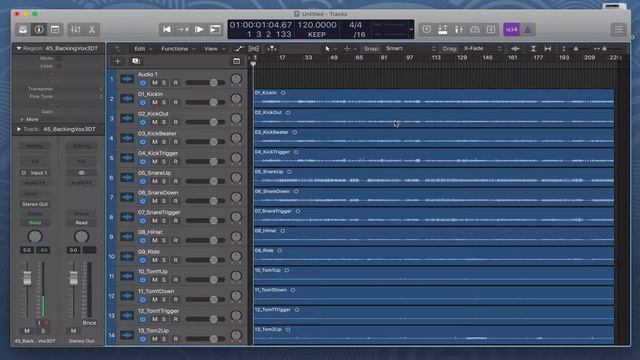Go to beginning of project
This screenshot has height=360, width=640.
[167, 29]
